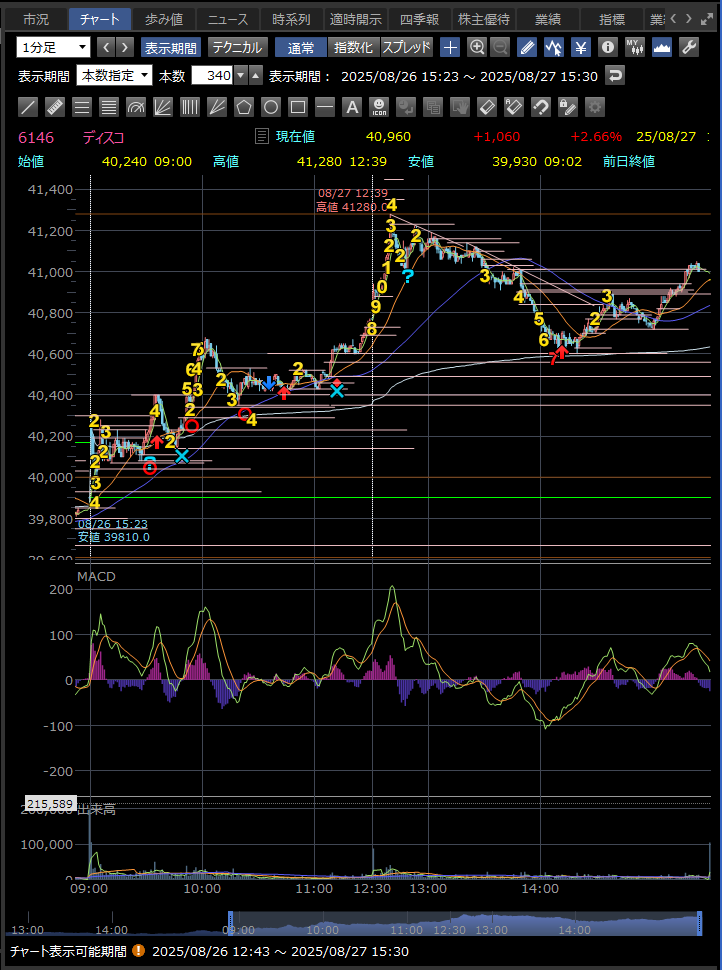722x970 pixels.
Task: Toggle the lock drawings pencil icon
Action: point(568,107)
